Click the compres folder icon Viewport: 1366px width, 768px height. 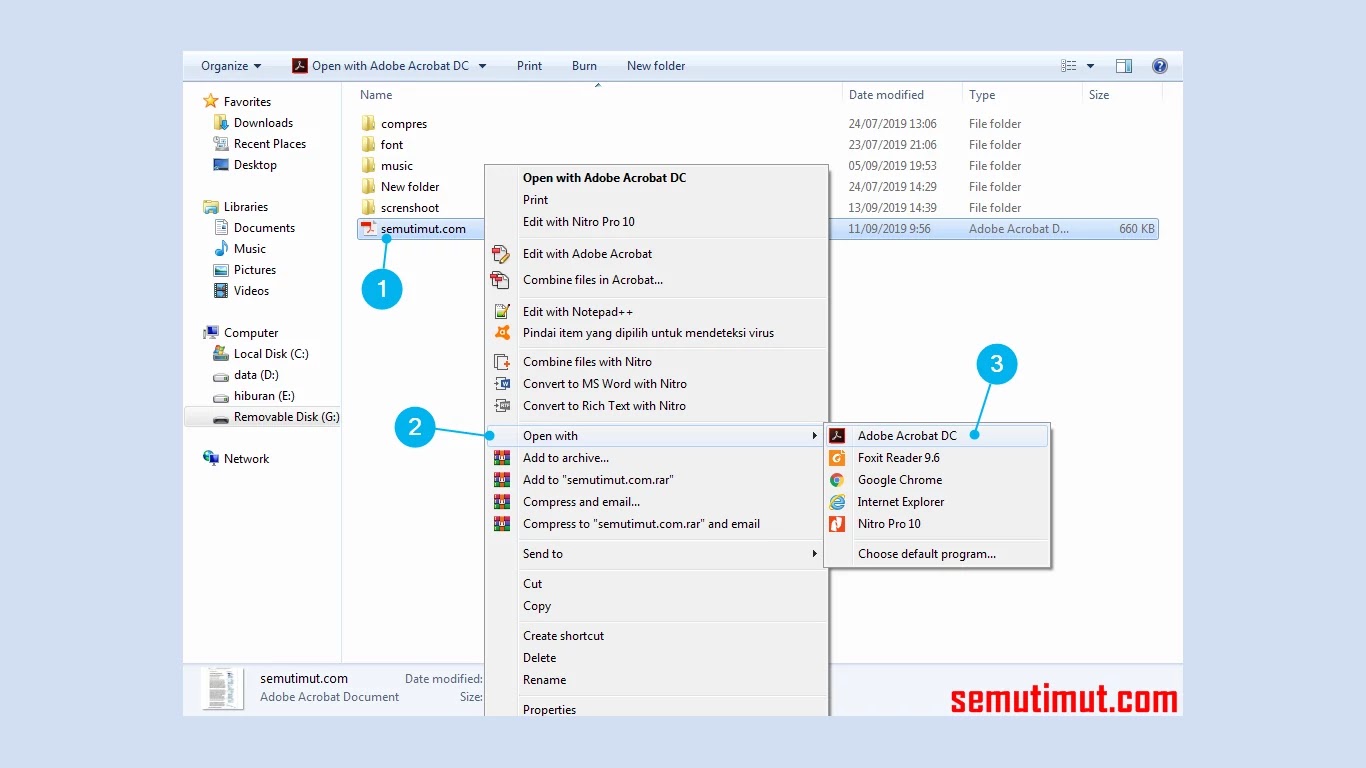pyautogui.click(x=369, y=124)
